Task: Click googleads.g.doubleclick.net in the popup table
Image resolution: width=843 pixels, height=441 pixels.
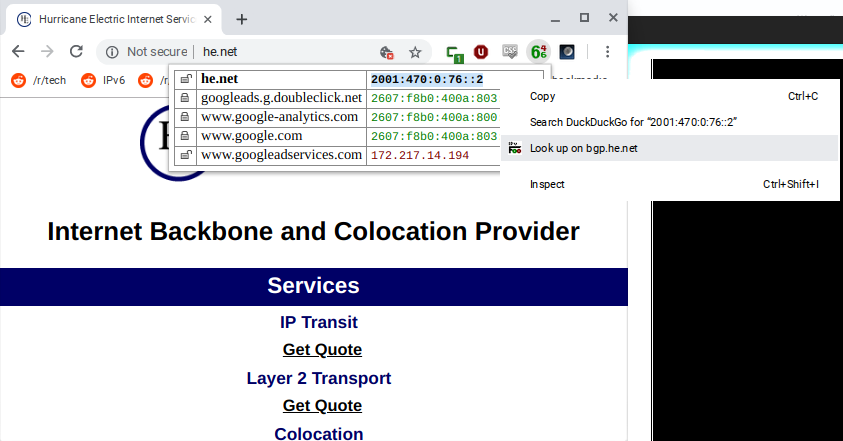Action: pos(281,98)
